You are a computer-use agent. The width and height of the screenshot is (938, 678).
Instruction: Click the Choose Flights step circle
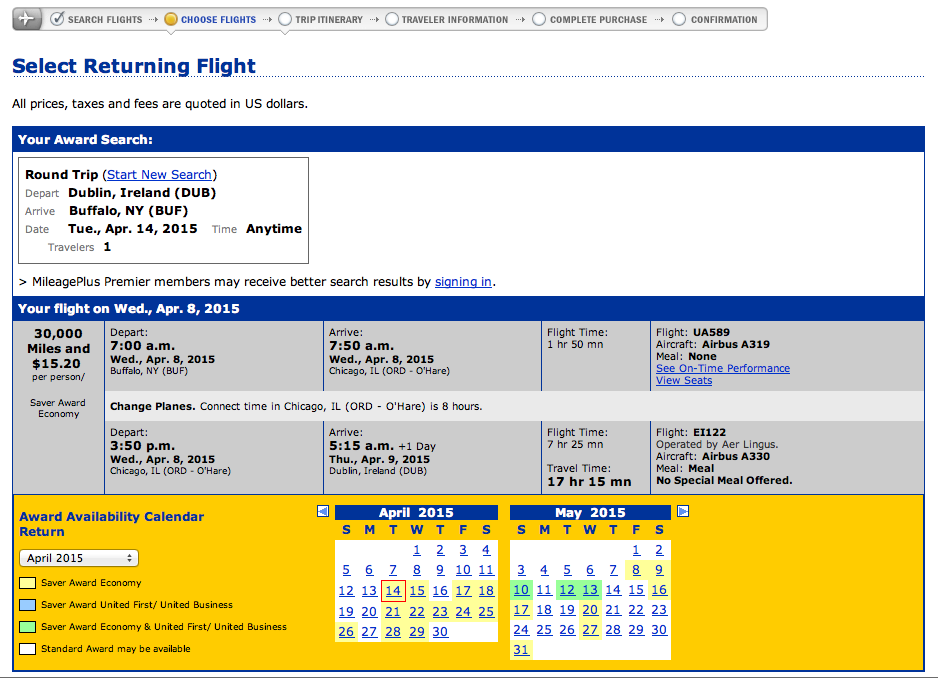click(171, 19)
